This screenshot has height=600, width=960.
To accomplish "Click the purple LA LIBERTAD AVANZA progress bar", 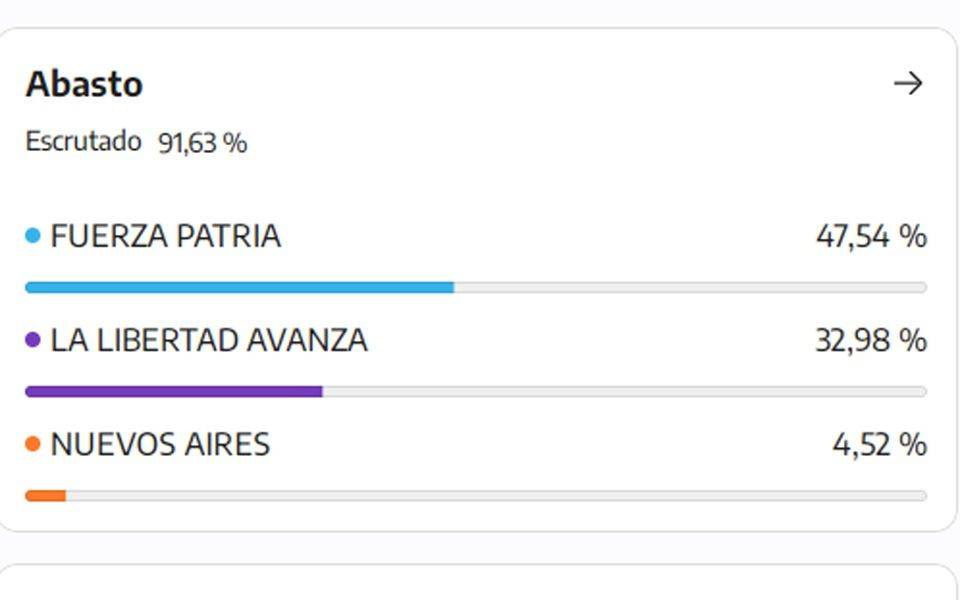I will [x=174, y=392].
